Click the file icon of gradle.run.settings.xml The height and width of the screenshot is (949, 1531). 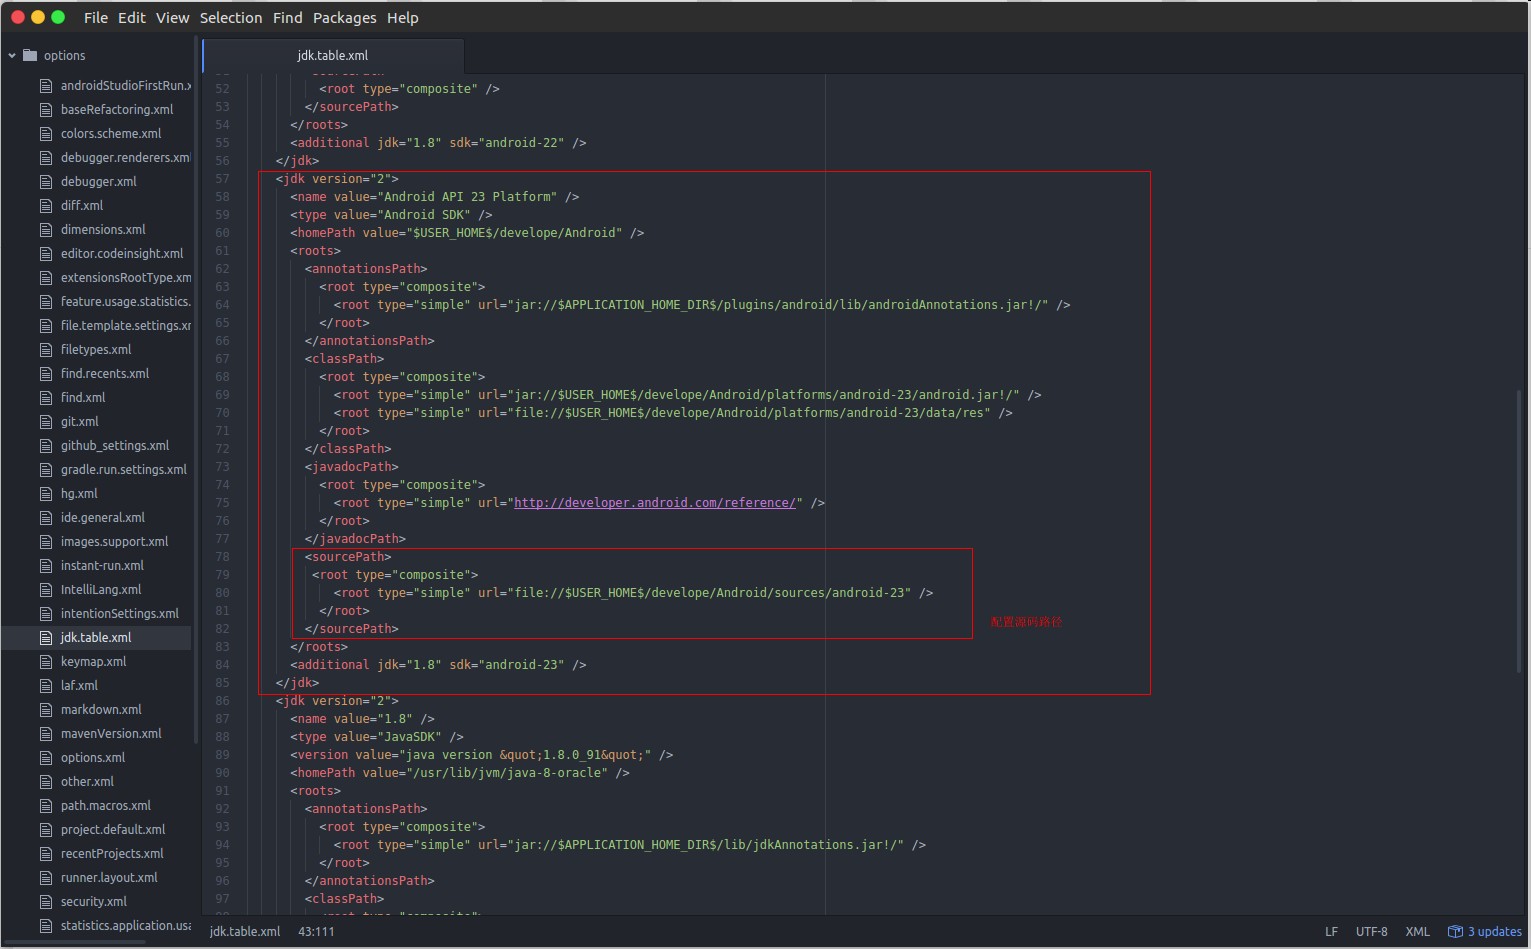[46, 470]
